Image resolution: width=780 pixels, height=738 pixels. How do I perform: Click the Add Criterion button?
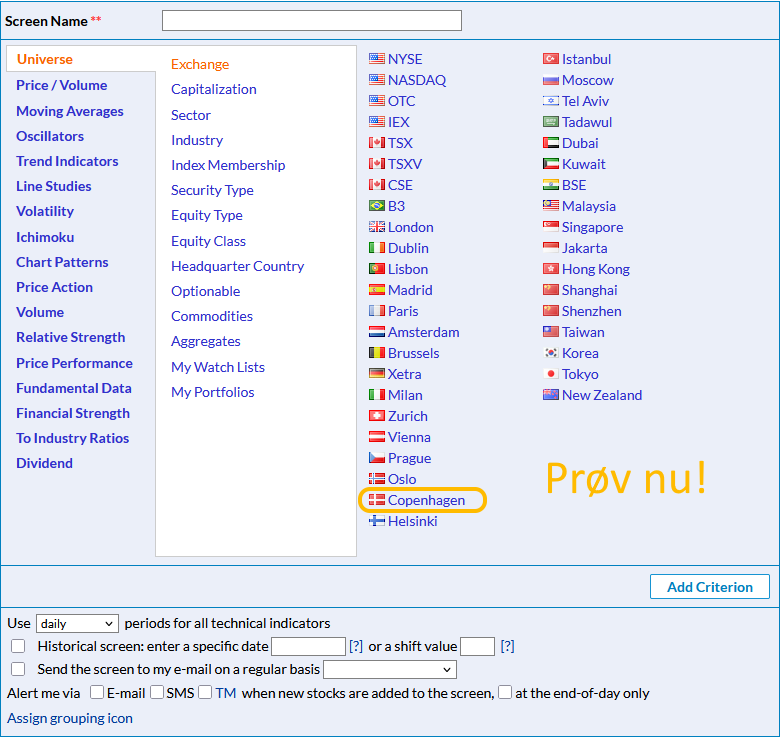(x=710, y=587)
